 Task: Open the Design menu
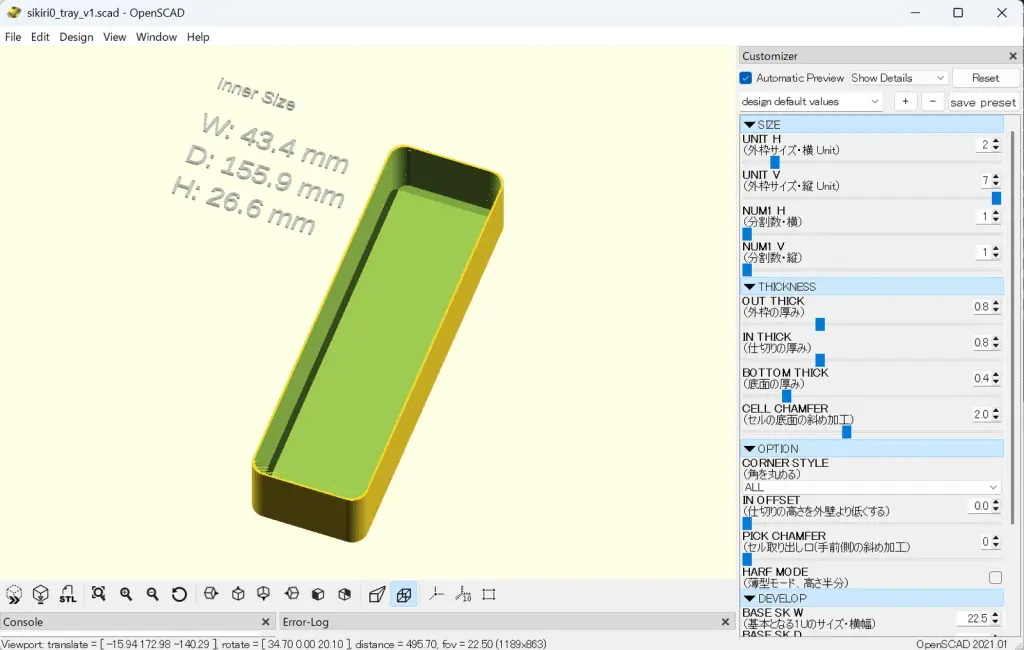tap(76, 37)
